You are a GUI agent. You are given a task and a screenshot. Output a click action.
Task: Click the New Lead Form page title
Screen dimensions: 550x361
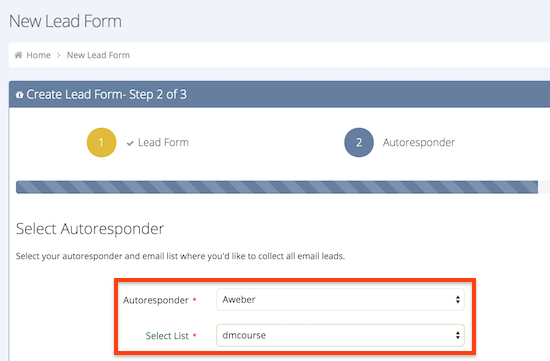pos(65,21)
